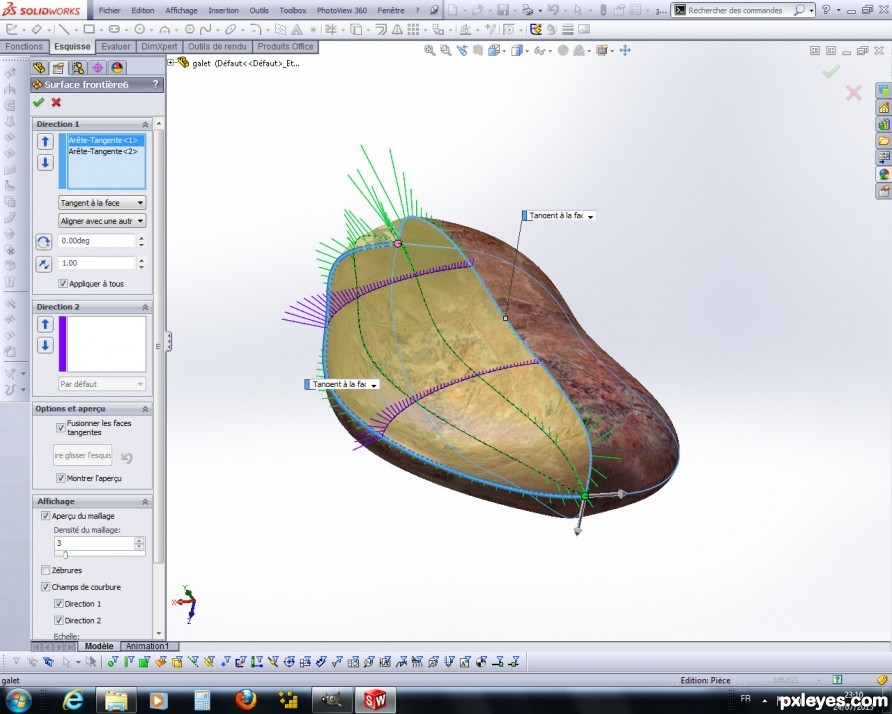Switch to the Outils de rendu tab
This screenshot has width=892, height=714.
[x=217, y=47]
